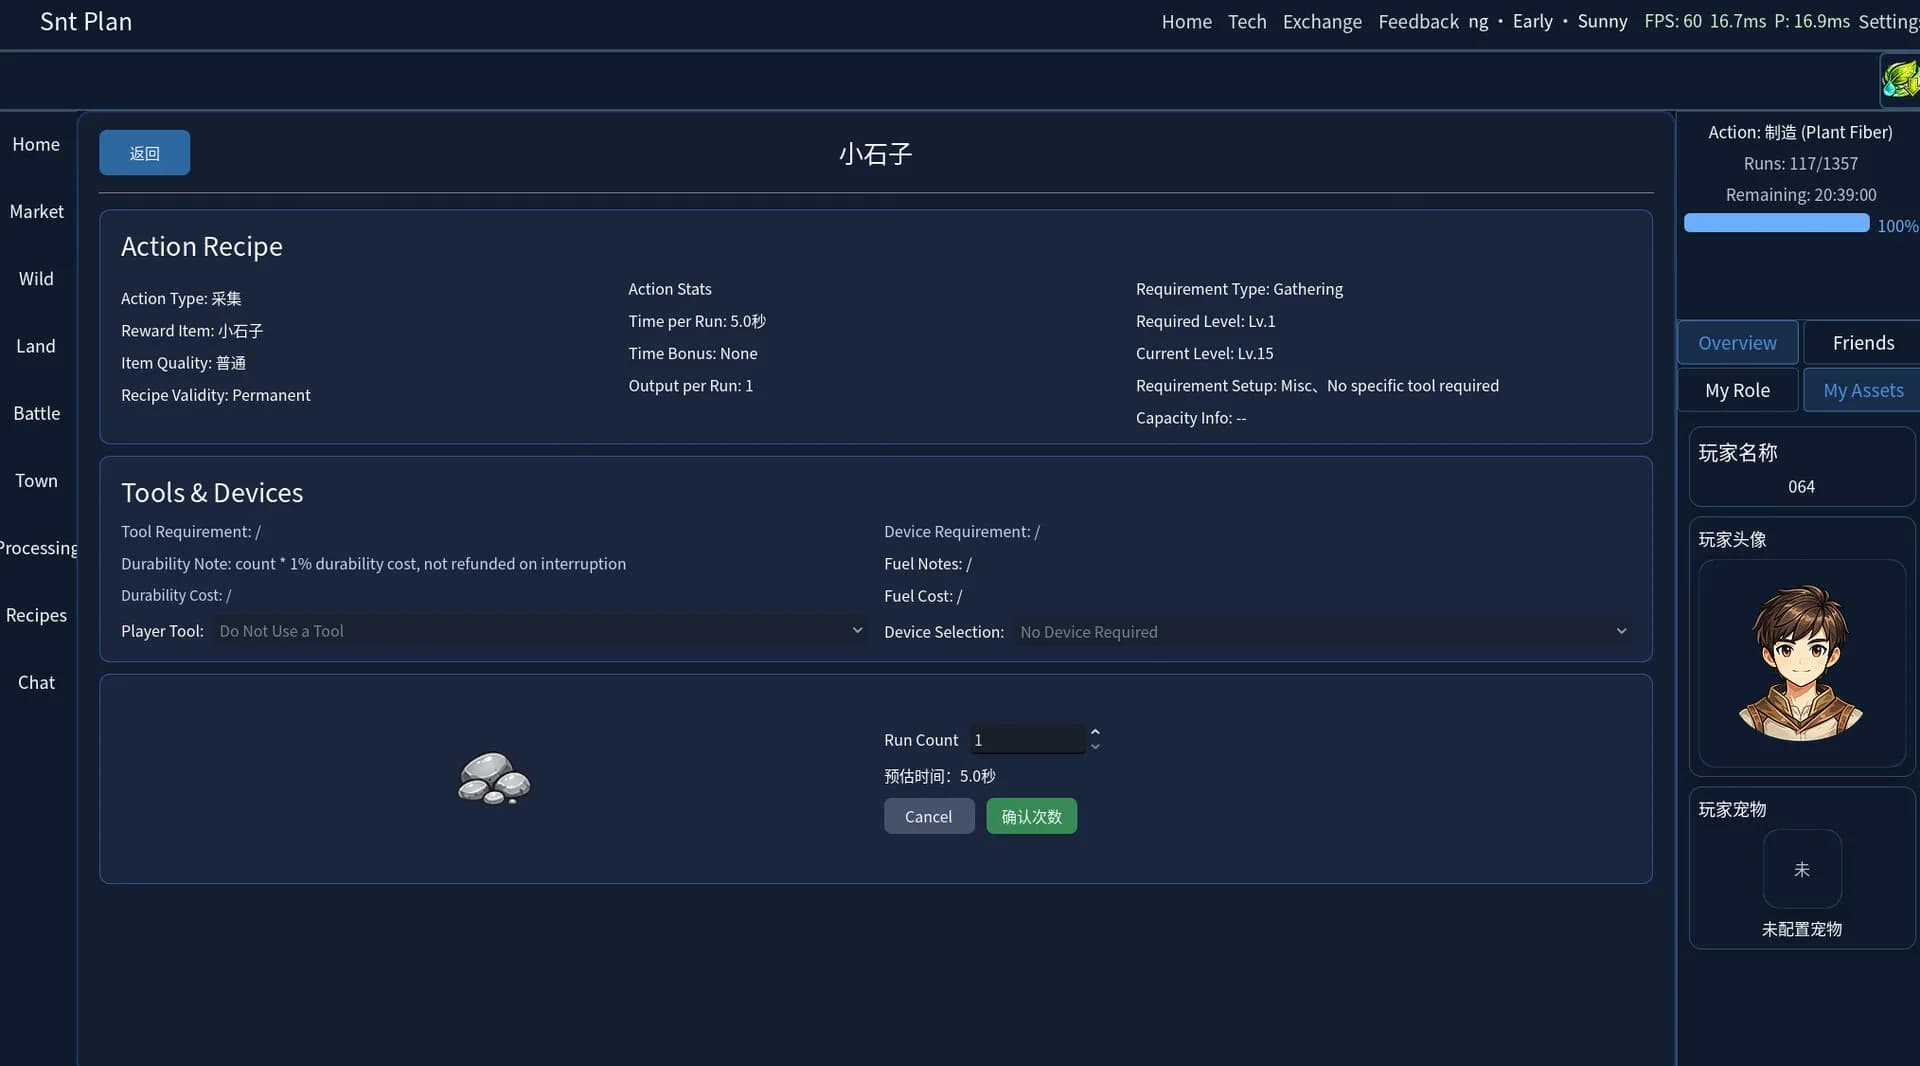Click the 小石子 page title
This screenshot has height=1066, width=1920.
(875, 154)
